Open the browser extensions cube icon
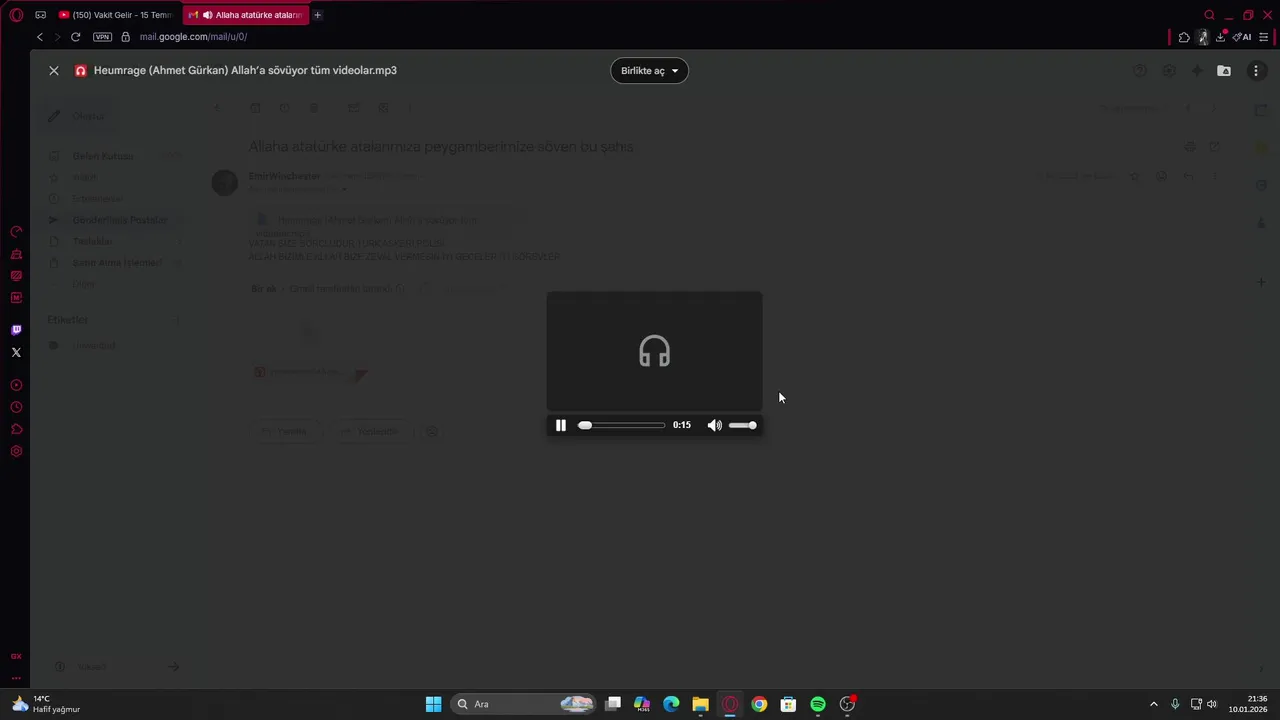Screen dimensions: 1280x720 [1184, 37]
